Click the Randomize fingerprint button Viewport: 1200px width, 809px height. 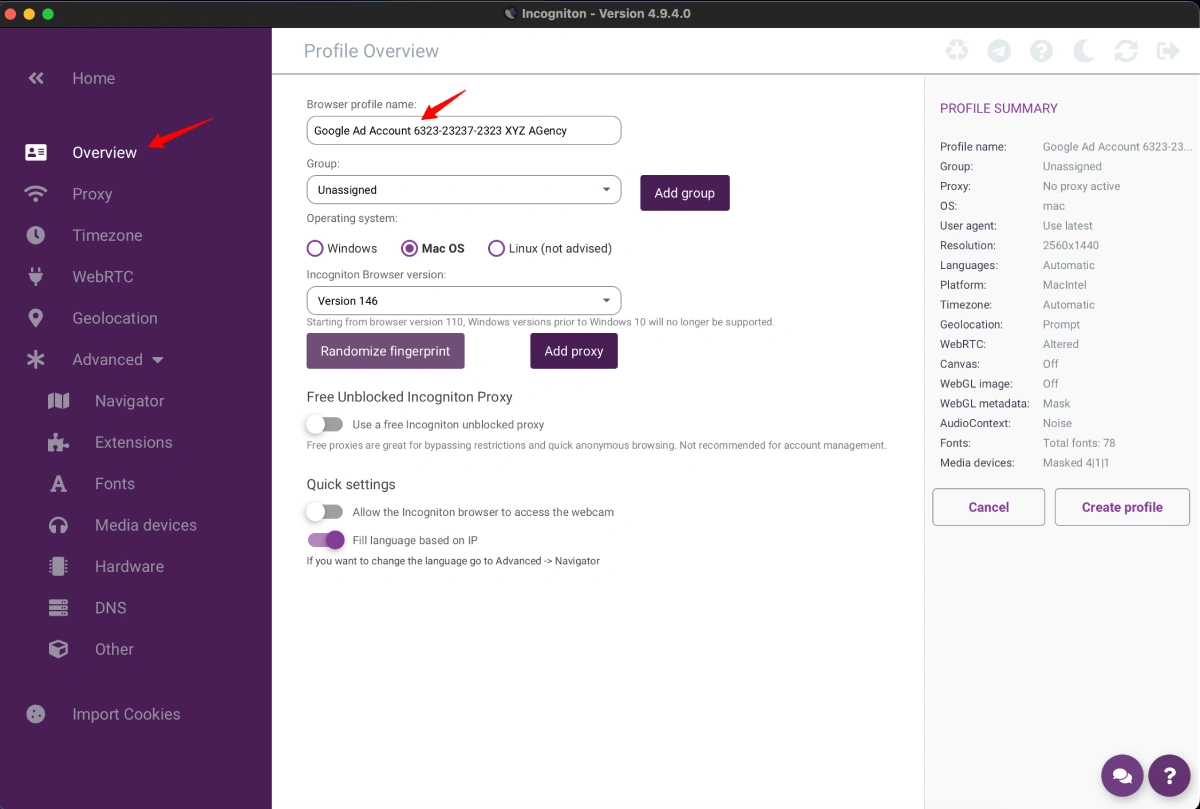tap(385, 351)
